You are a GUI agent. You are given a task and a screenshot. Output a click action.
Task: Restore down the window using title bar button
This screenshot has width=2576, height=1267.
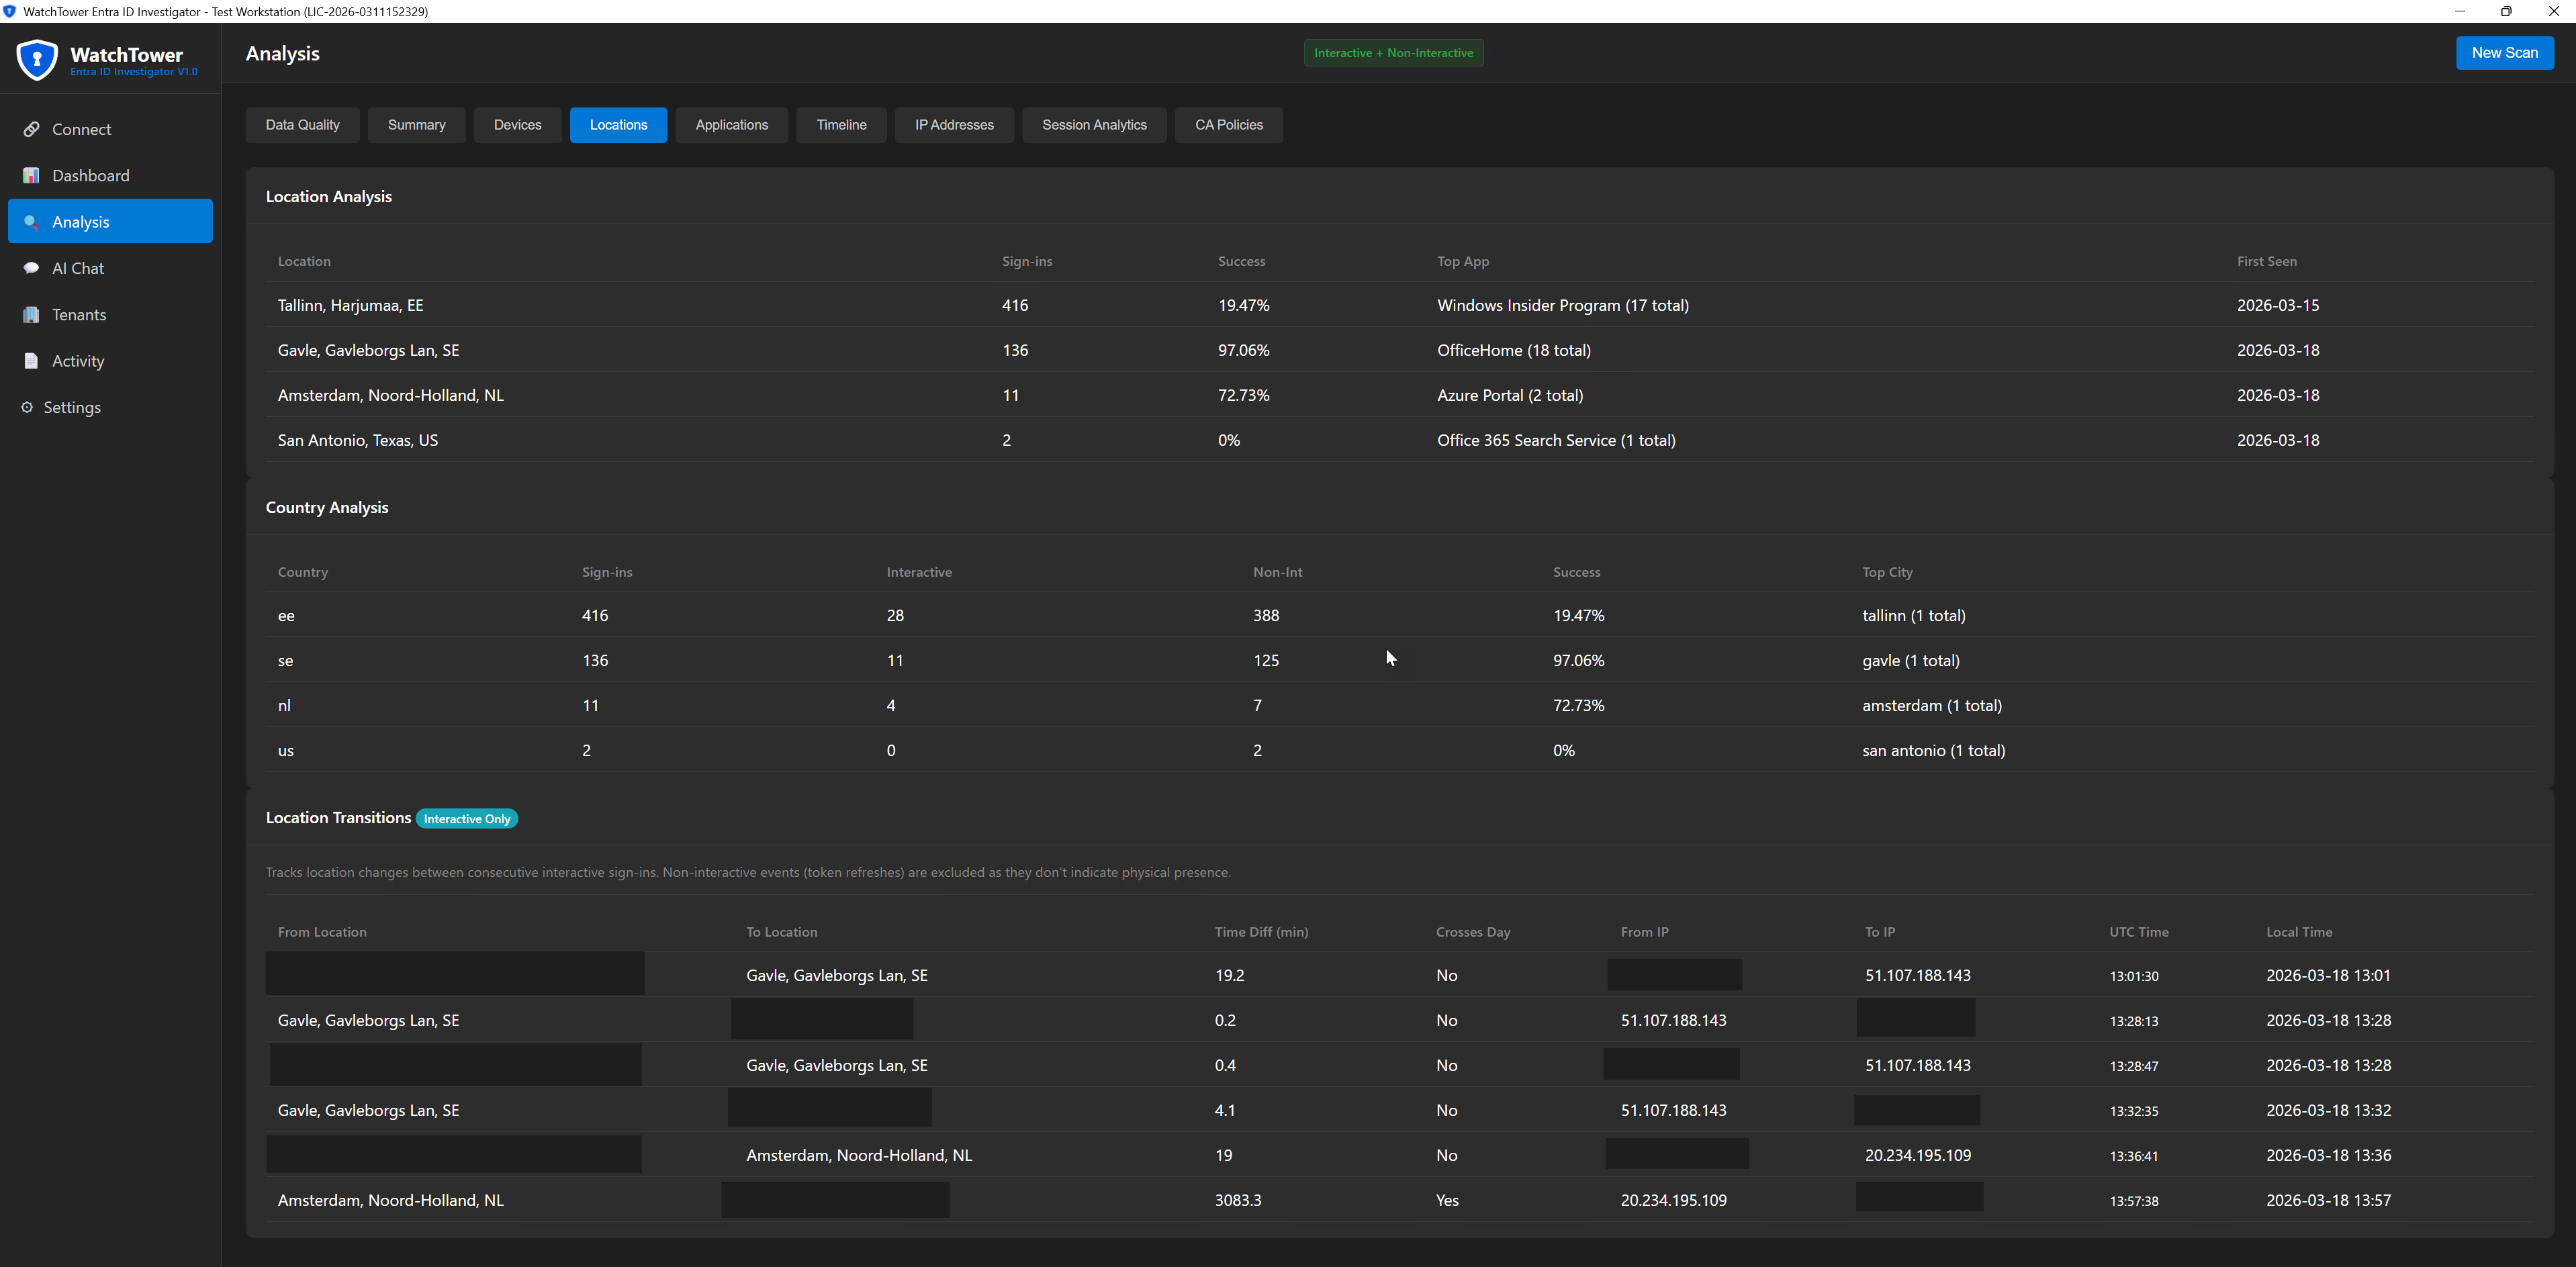coord(2505,11)
